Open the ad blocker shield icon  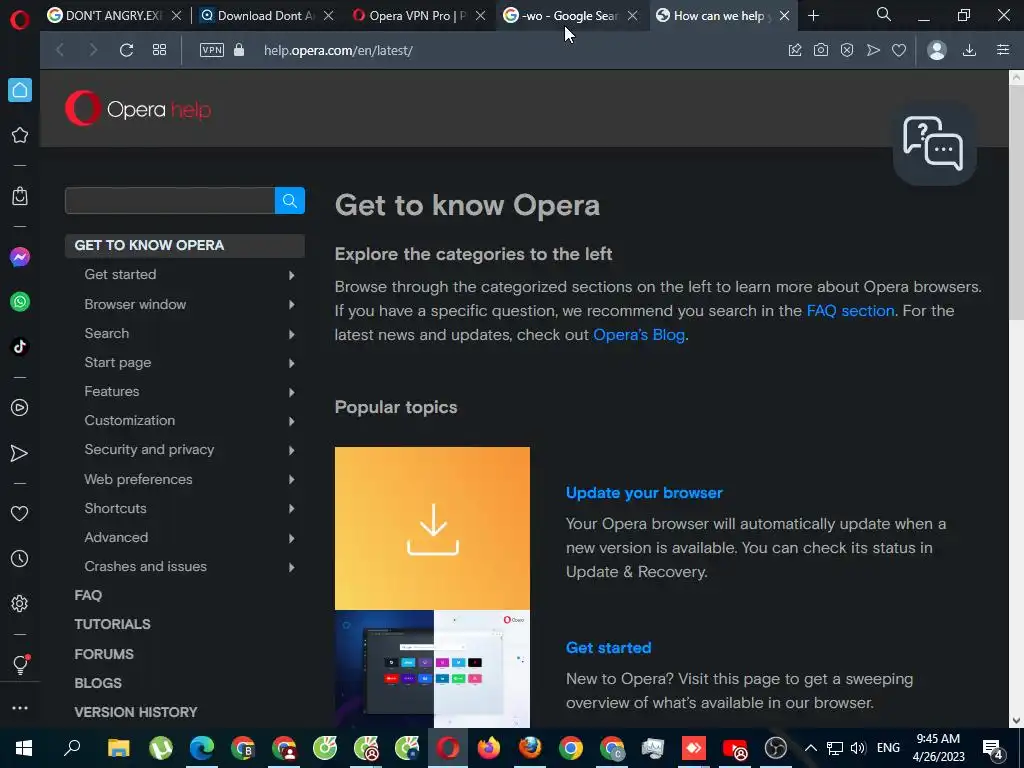pyautogui.click(x=847, y=50)
